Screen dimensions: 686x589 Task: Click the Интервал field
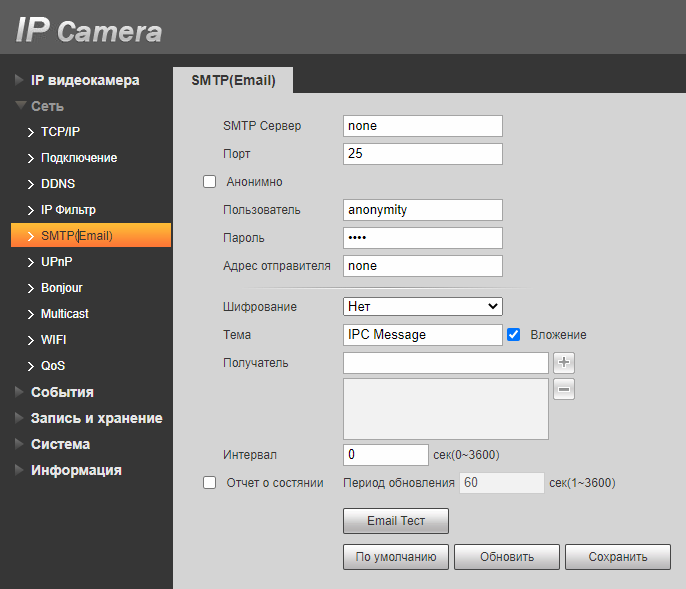(x=385, y=455)
